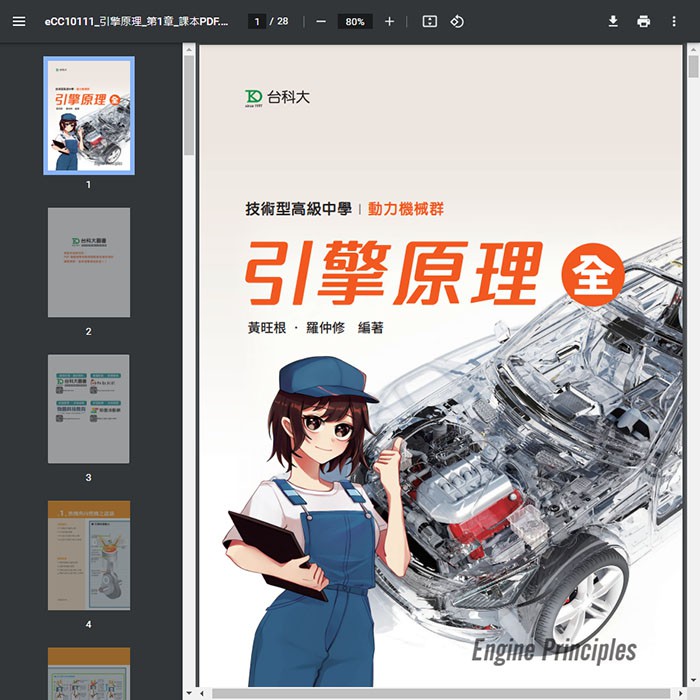Toggle the sidebar with hamburger menu icon

coord(19,21)
